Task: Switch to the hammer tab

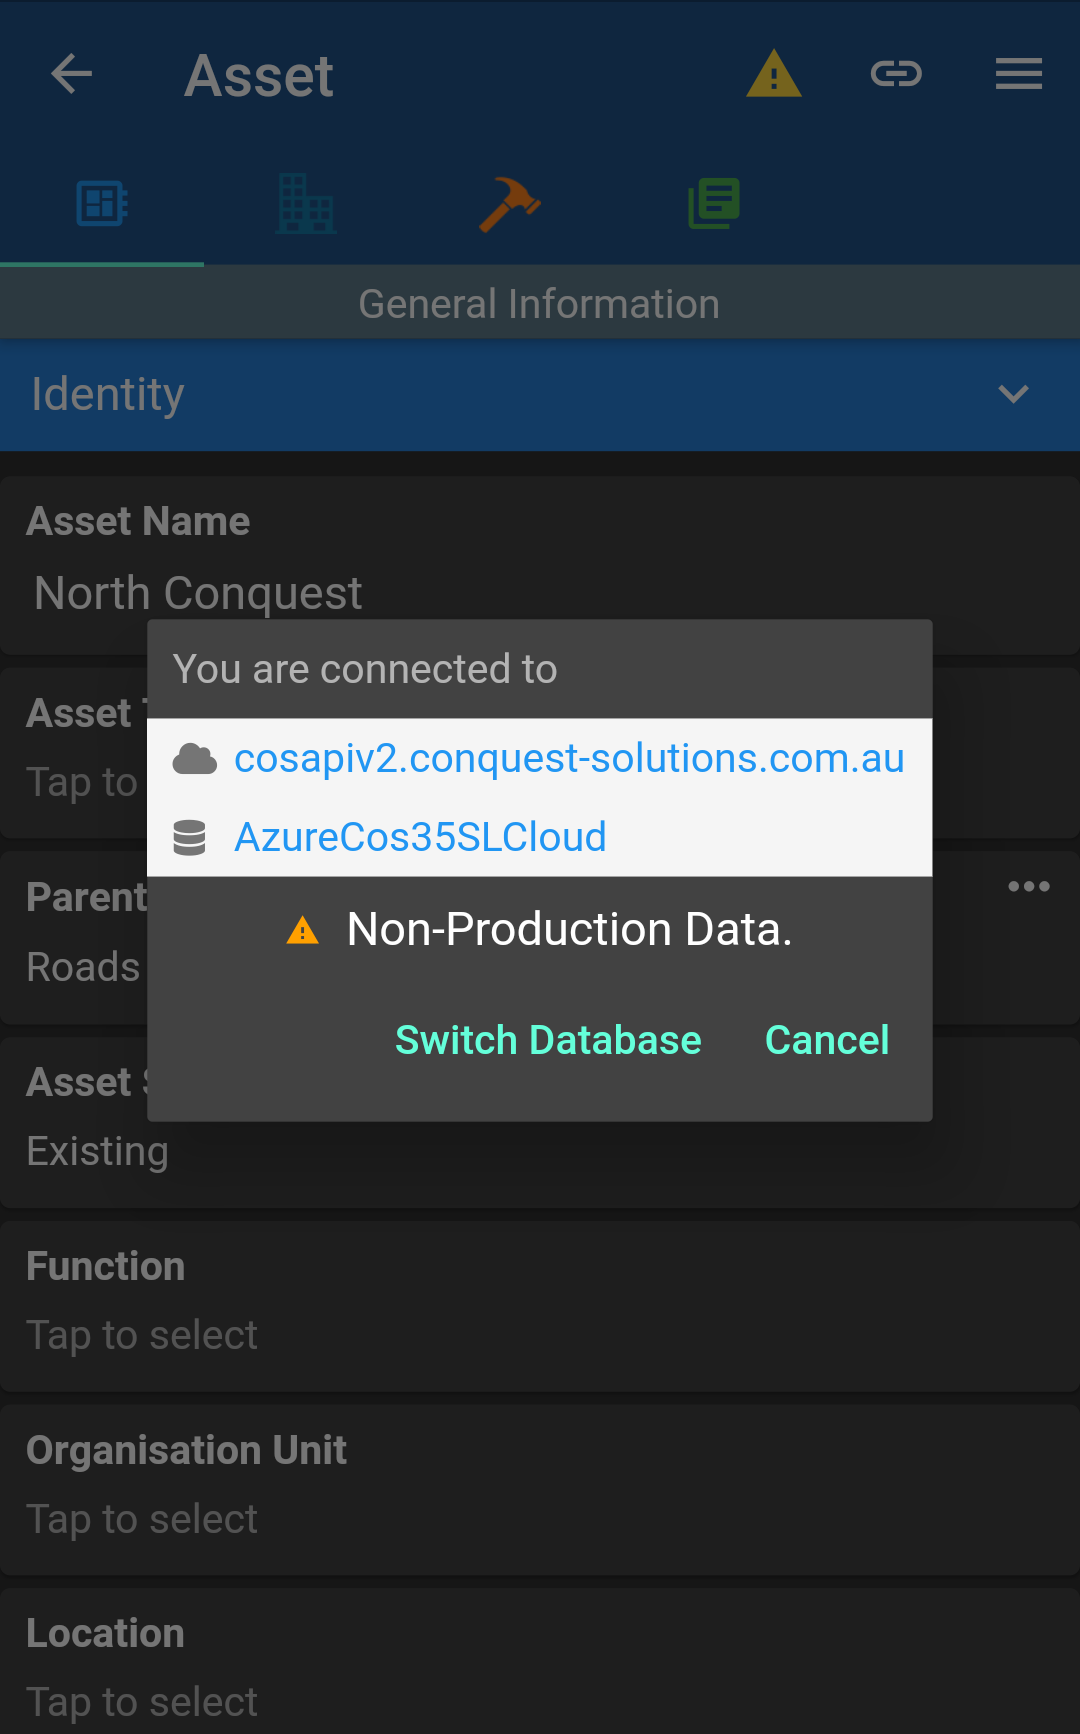Action: [510, 204]
